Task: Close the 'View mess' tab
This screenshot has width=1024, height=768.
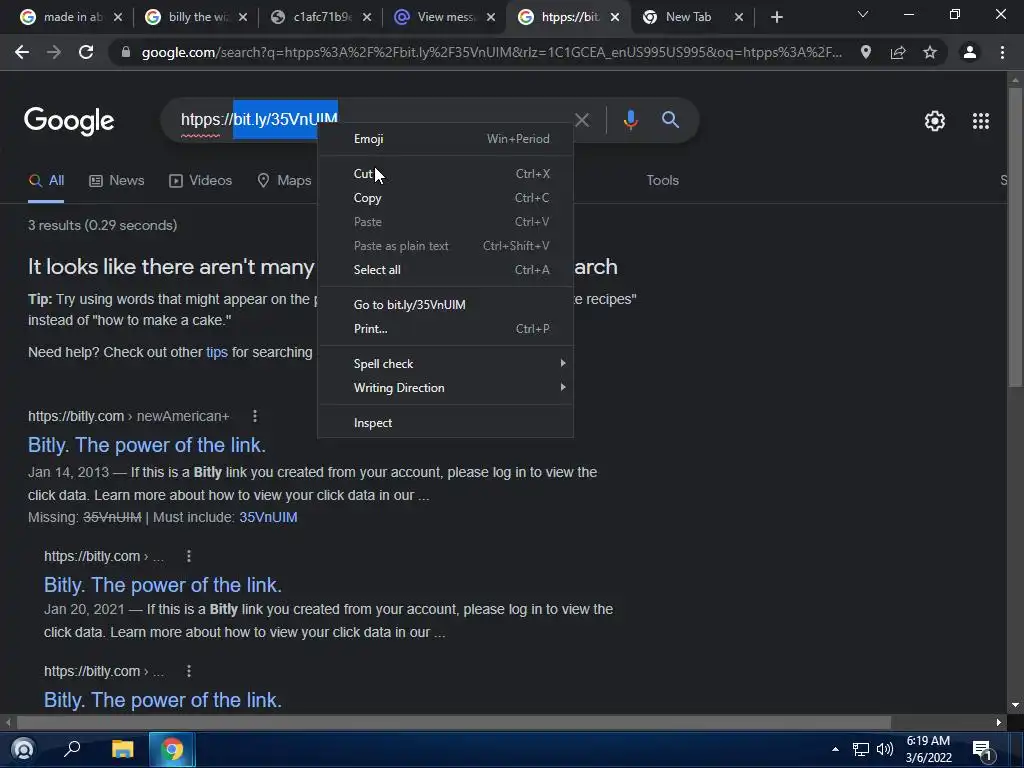Action: pos(491,18)
